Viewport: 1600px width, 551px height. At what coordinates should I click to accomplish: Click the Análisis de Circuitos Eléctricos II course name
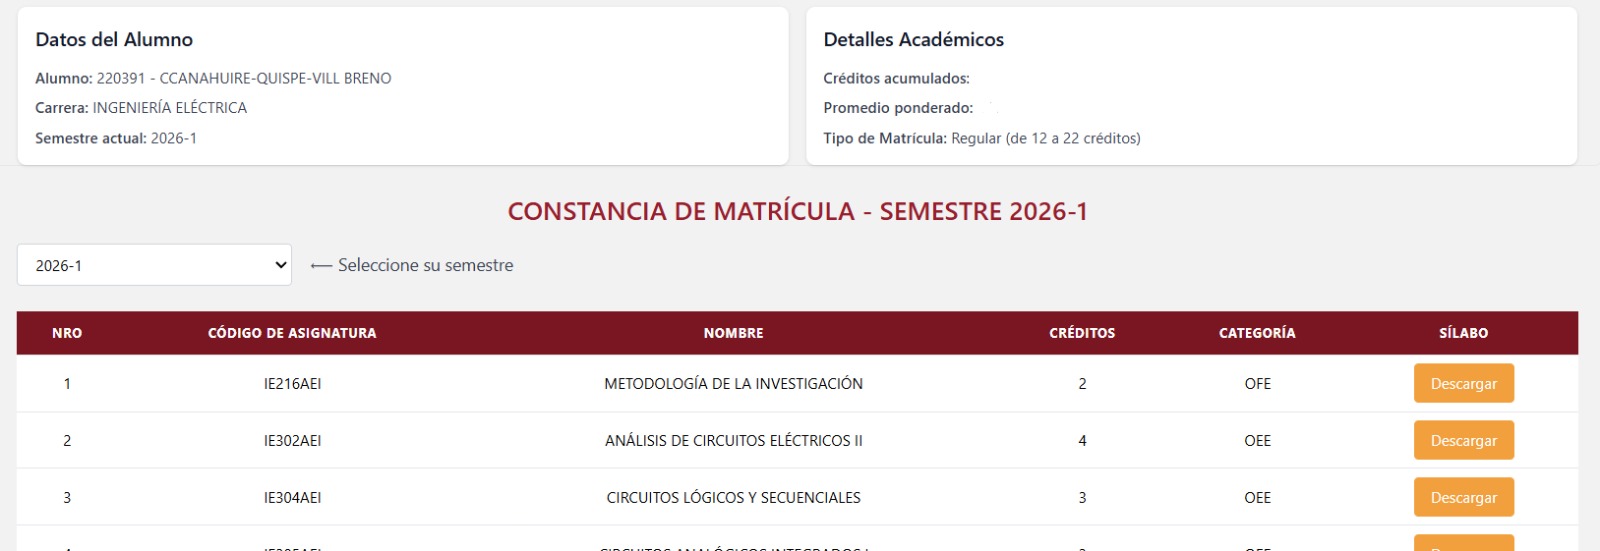pos(733,440)
